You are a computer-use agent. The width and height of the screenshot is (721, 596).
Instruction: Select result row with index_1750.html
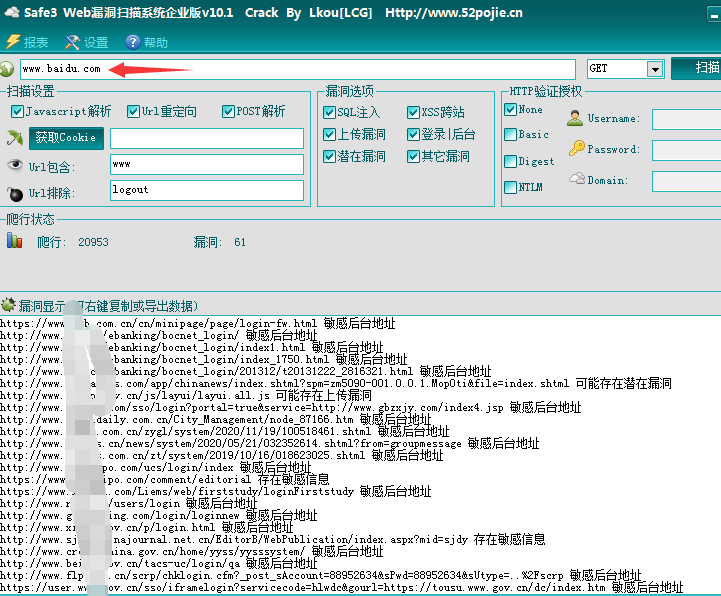coord(204,360)
